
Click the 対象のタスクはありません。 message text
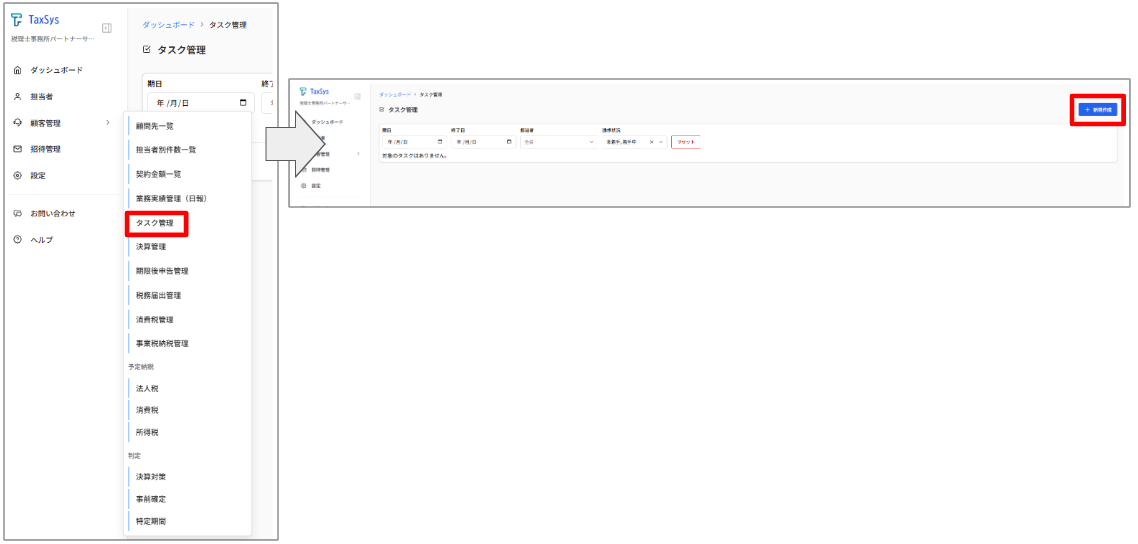coord(414,155)
